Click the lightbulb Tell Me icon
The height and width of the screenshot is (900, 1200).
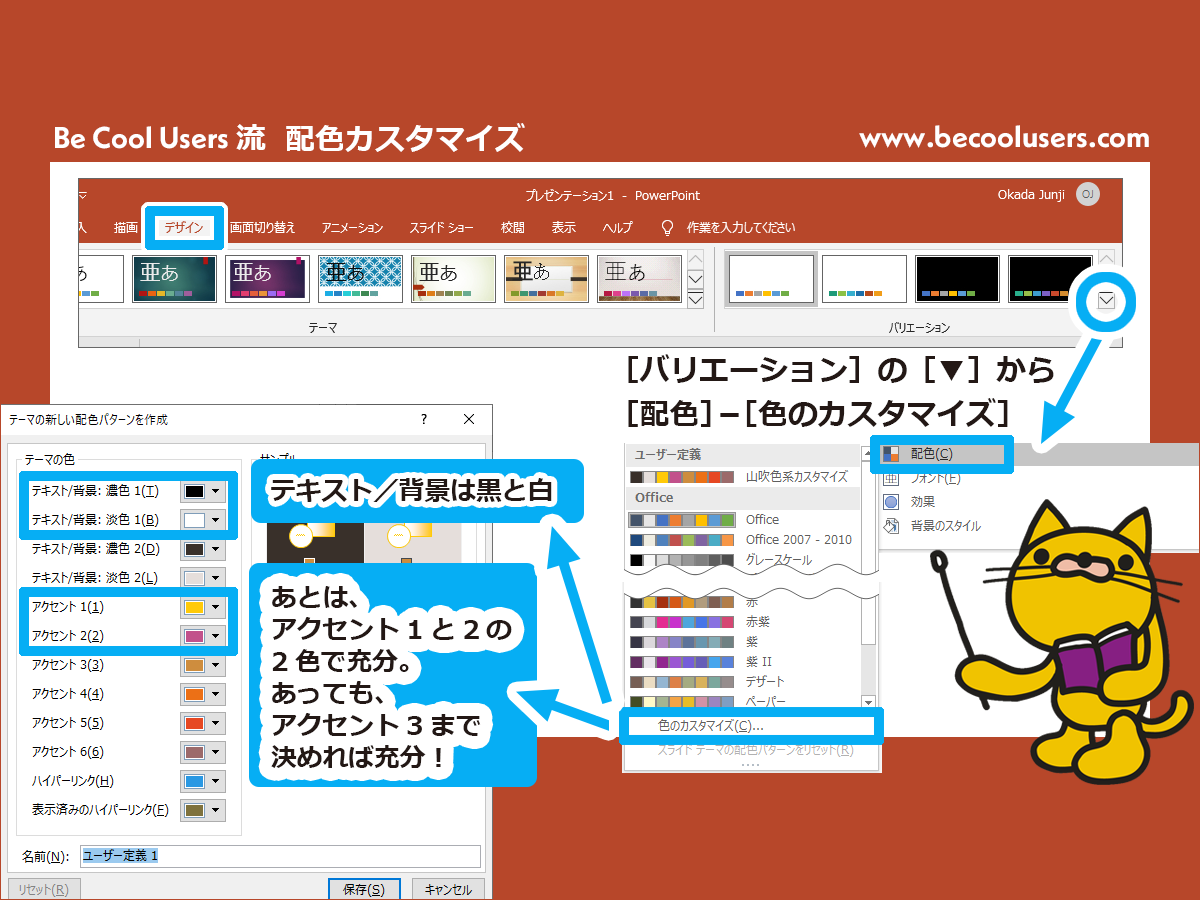668,228
